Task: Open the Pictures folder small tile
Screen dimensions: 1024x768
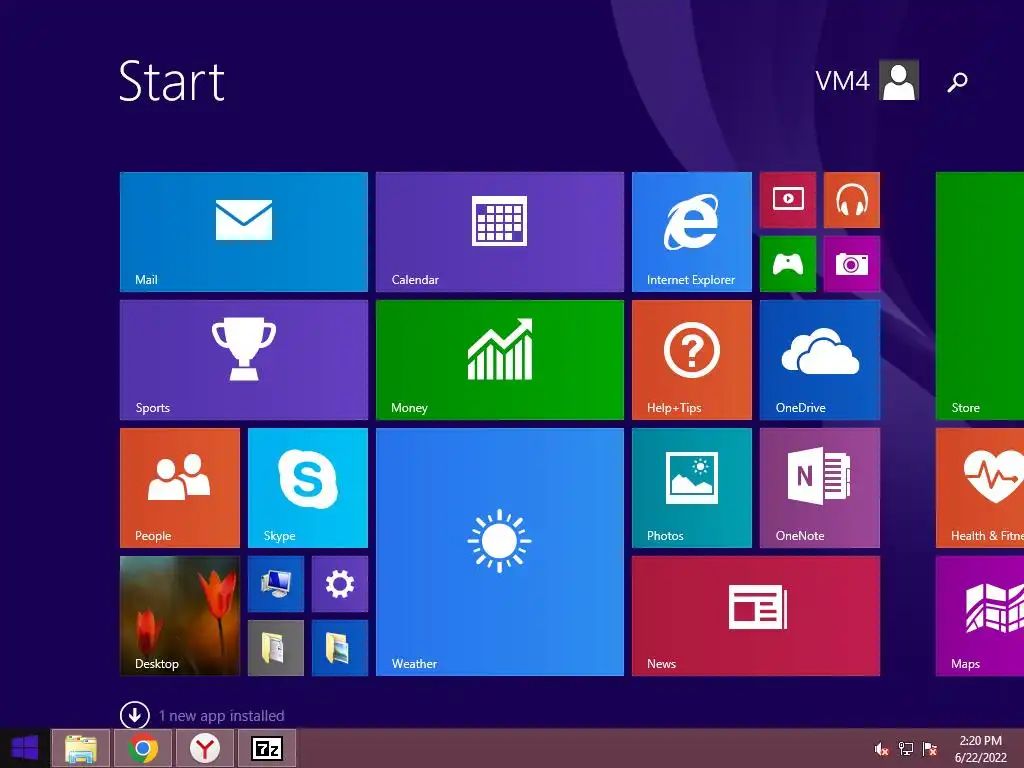Action: (x=340, y=648)
